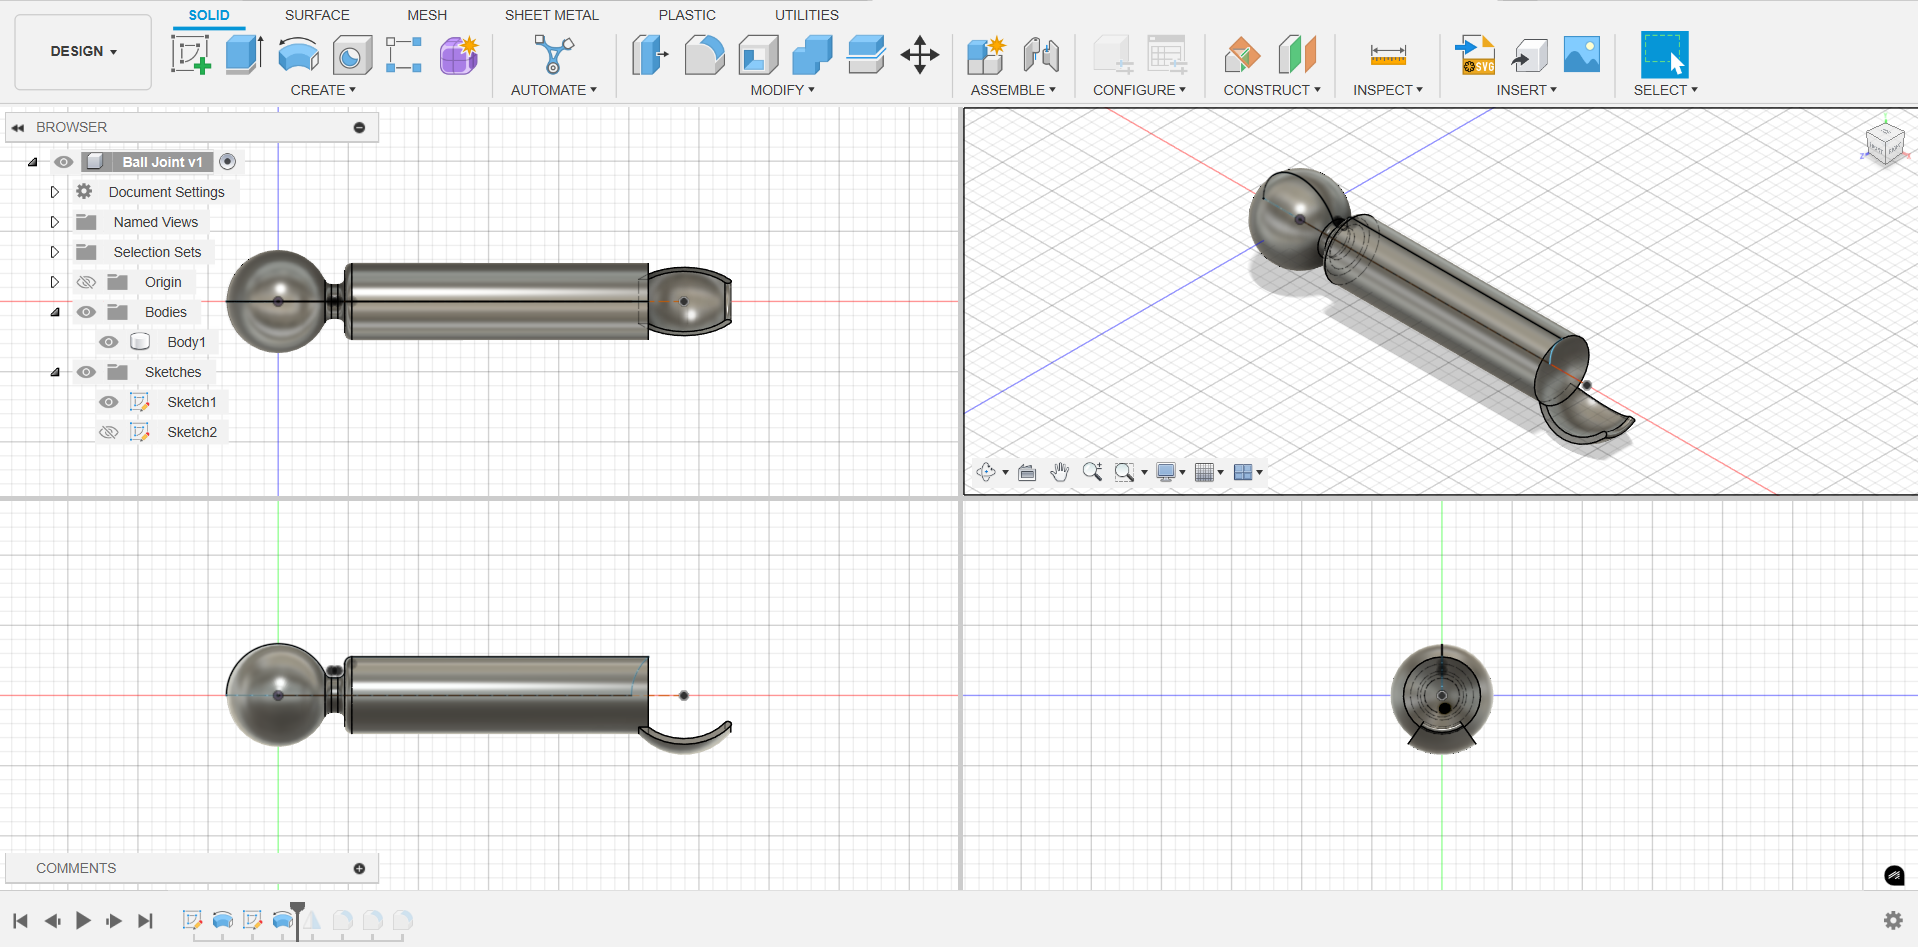The height and width of the screenshot is (947, 1918).
Task: Select the Move/Copy tool
Action: 920,54
